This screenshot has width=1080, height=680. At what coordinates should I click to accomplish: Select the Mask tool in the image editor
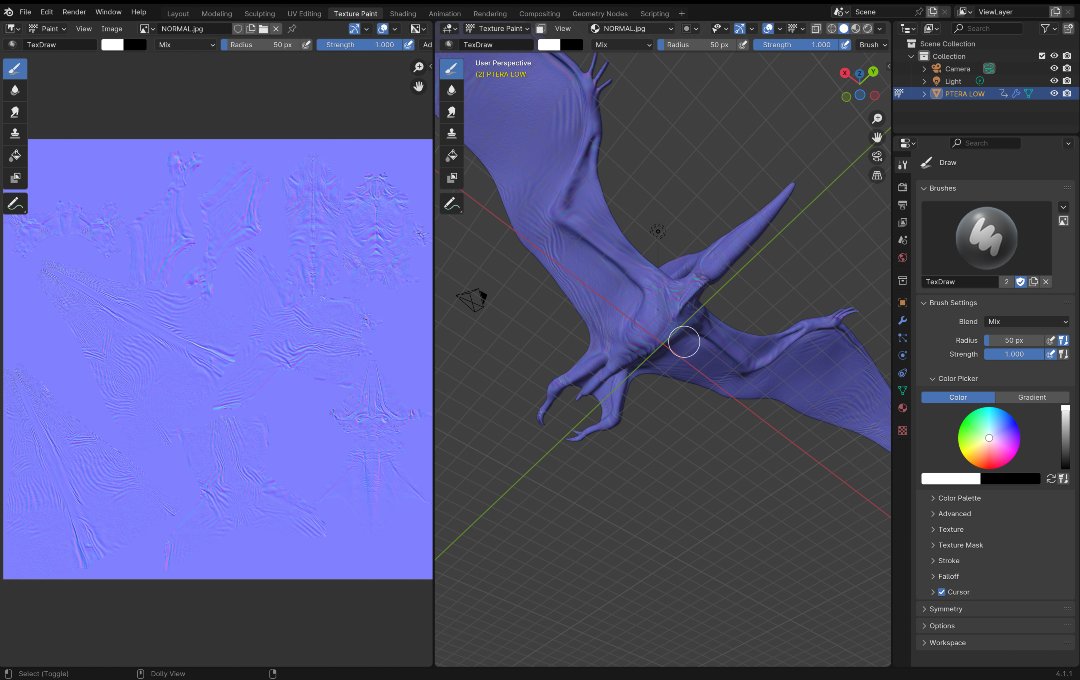pos(15,178)
